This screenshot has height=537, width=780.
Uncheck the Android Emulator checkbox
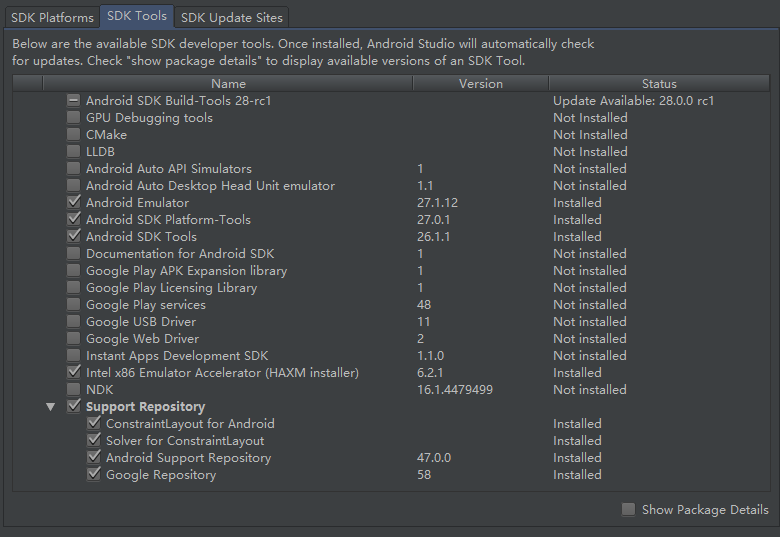(74, 202)
